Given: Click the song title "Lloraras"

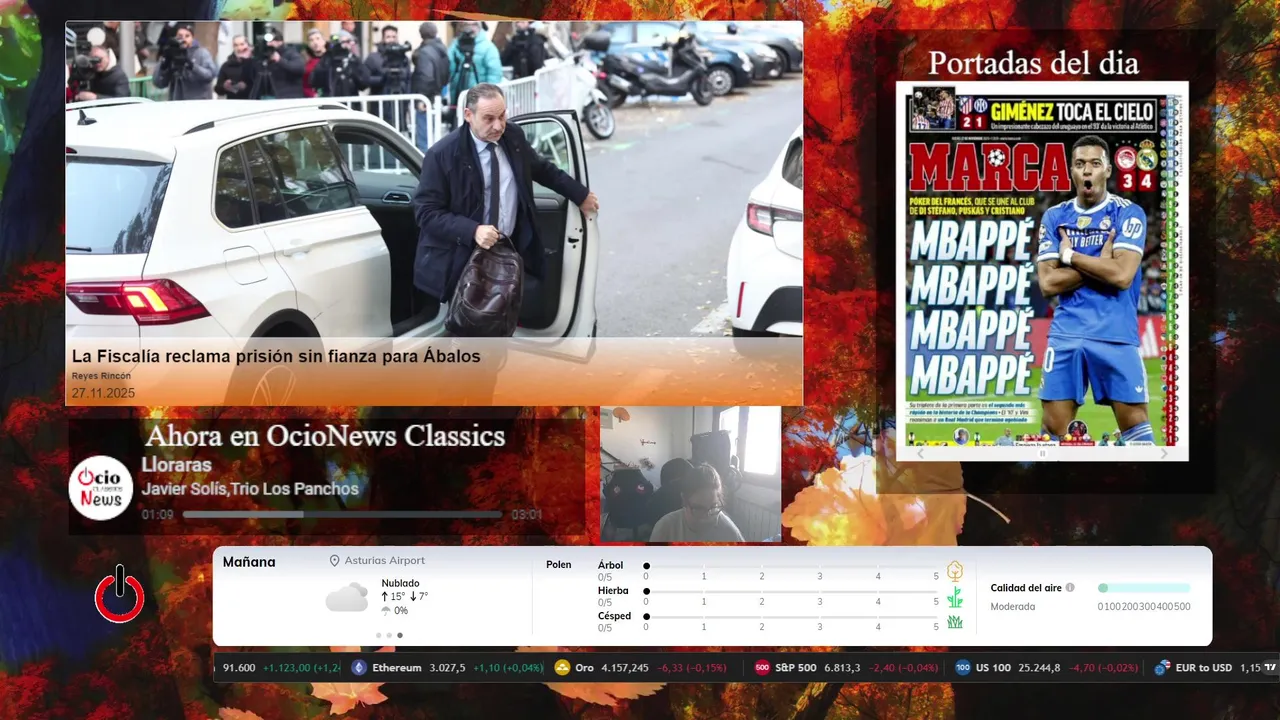Looking at the screenshot, I should [177, 465].
